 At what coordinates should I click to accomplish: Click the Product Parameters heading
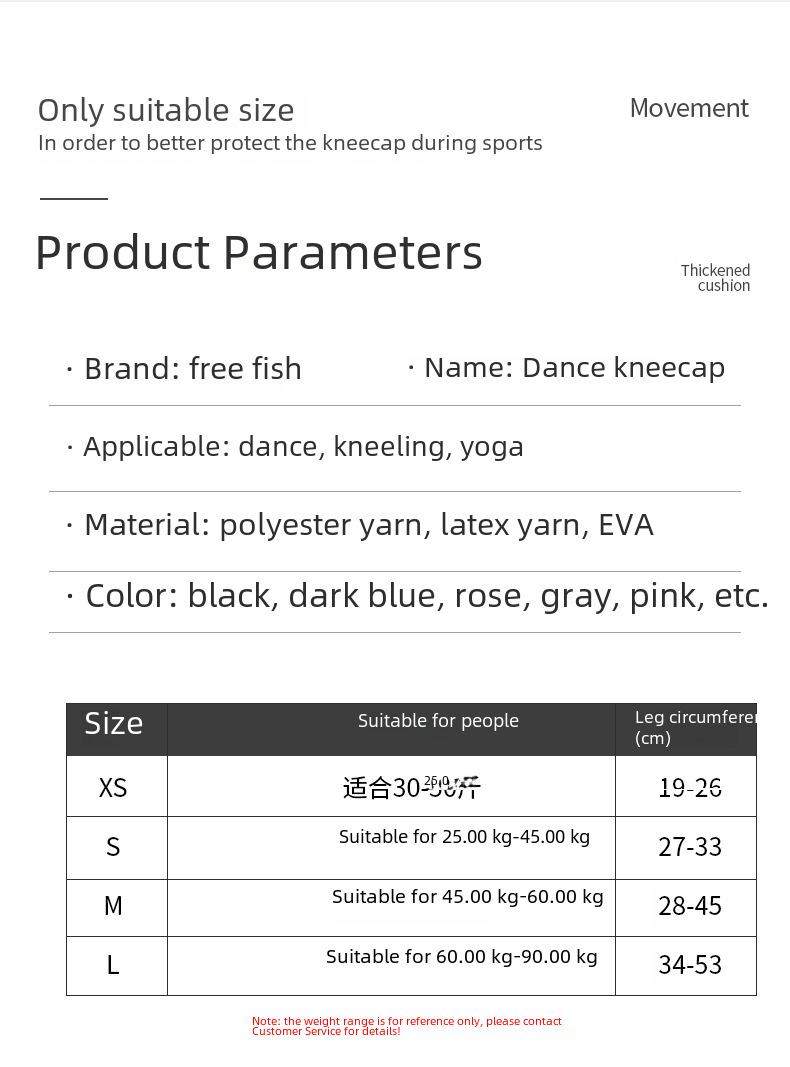click(x=259, y=253)
